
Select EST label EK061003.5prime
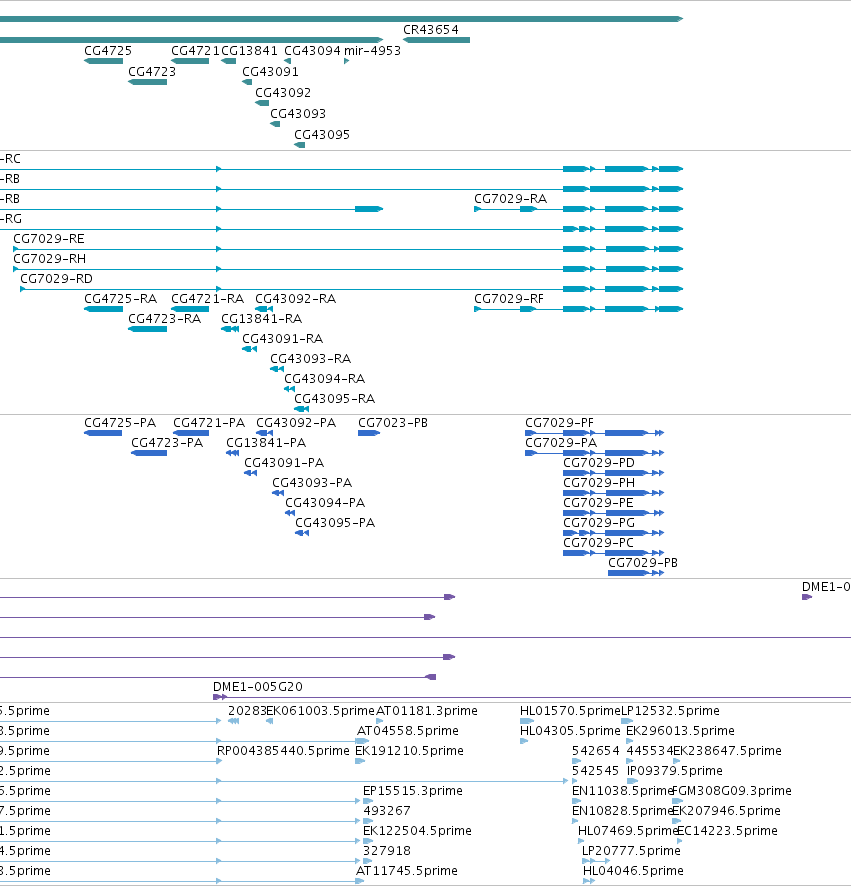click(x=320, y=710)
